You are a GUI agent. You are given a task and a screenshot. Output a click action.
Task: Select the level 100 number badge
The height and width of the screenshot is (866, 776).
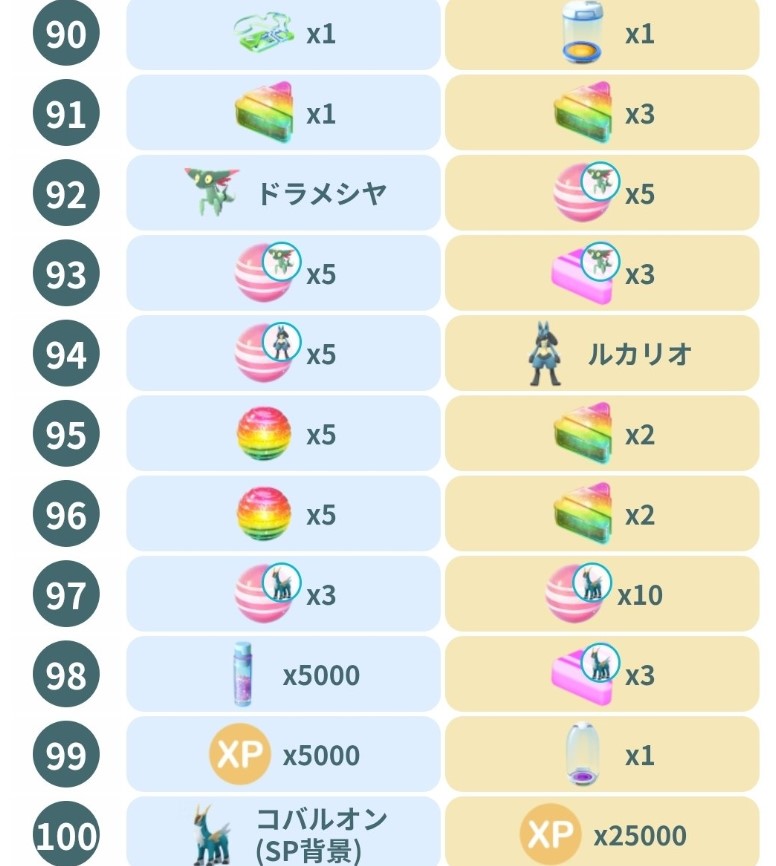tap(66, 834)
